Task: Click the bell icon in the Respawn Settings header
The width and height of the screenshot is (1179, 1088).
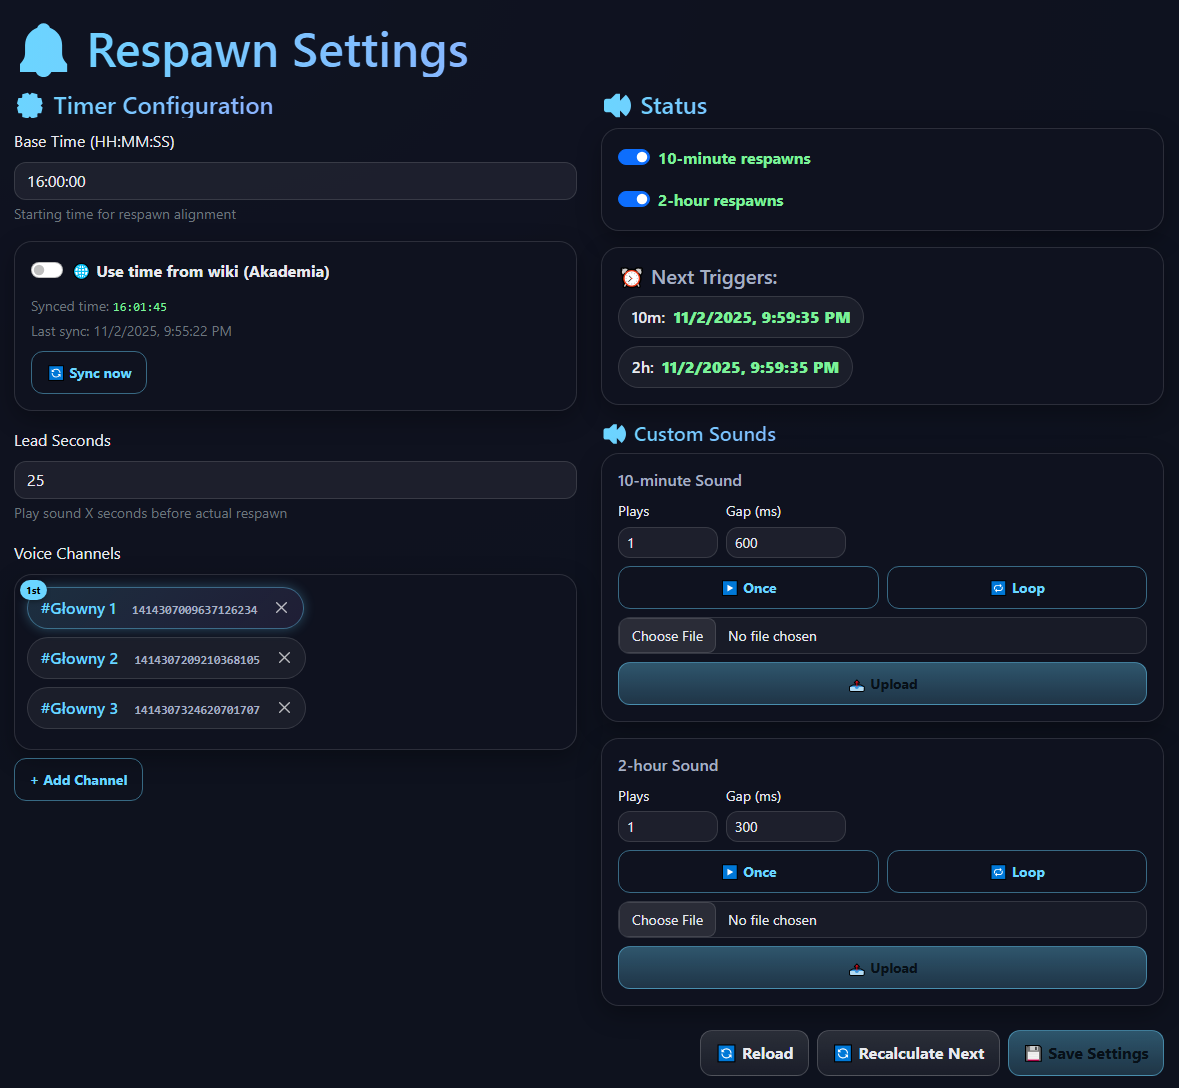Action: [x=42, y=50]
